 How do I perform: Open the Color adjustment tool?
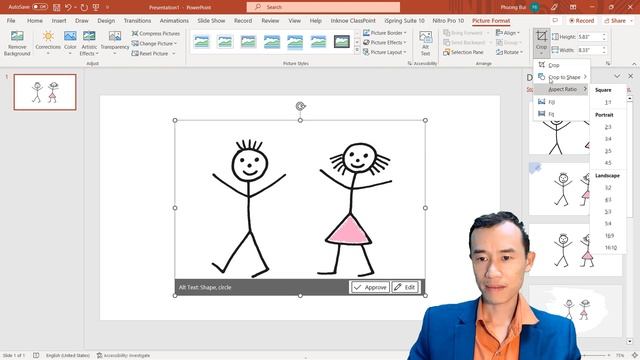[70, 42]
